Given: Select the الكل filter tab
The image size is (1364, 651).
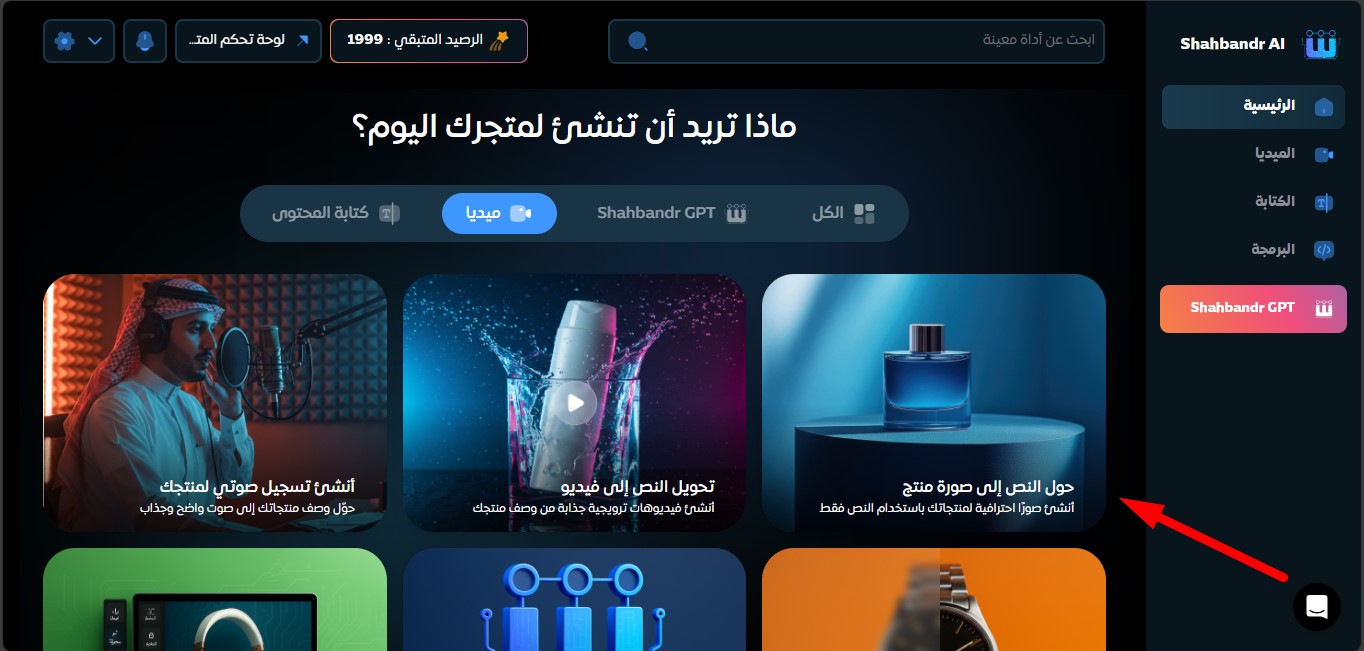Looking at the screenshot, I should (843, 213).
